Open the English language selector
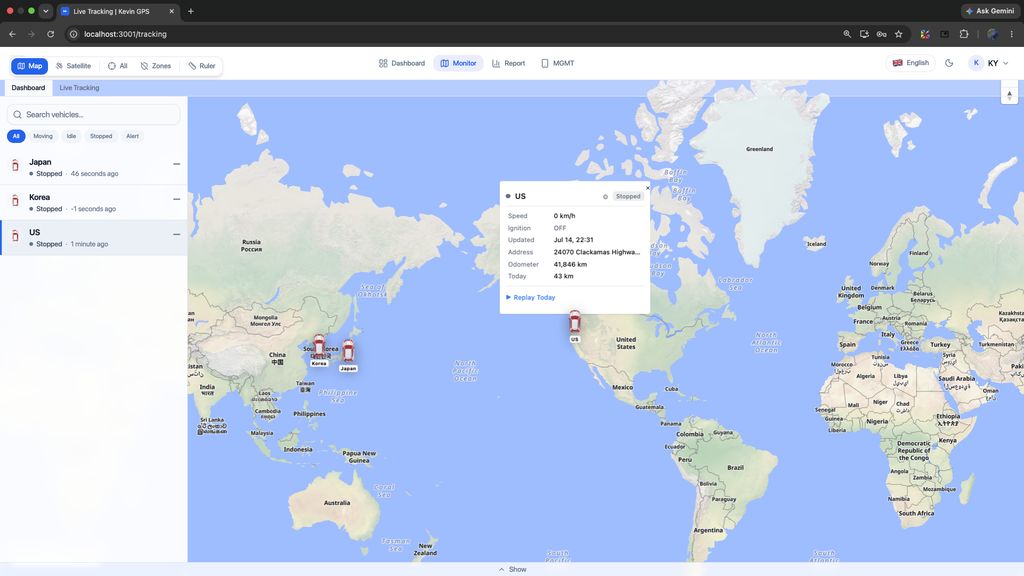This screenshot has width=1024, height=576. click(910, 63)
